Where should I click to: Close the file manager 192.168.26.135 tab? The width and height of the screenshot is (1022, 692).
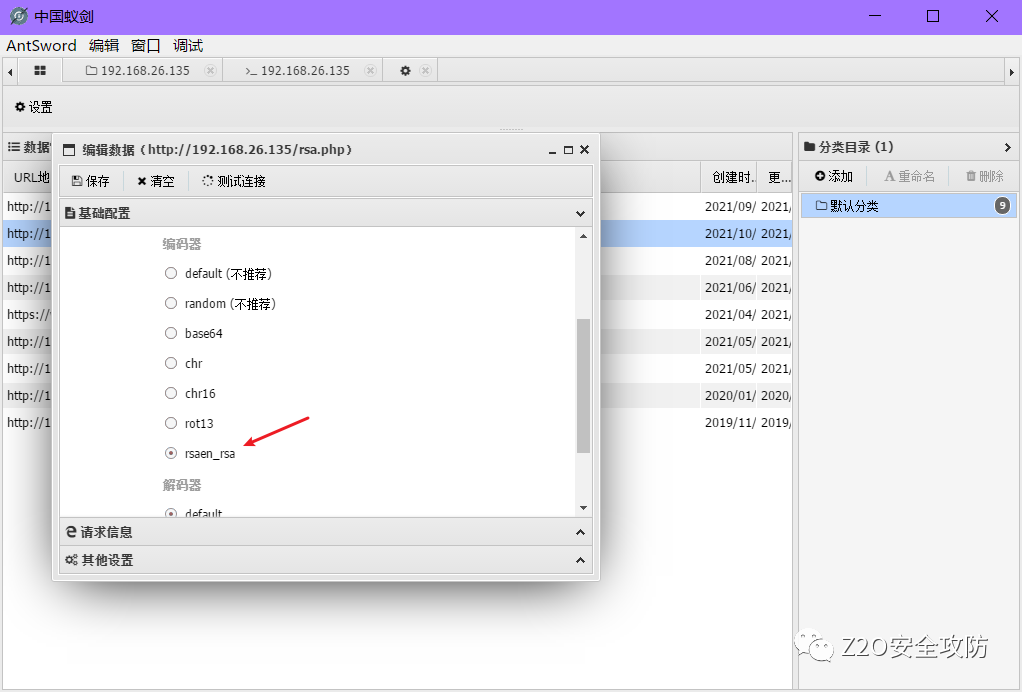pos(210,70)
